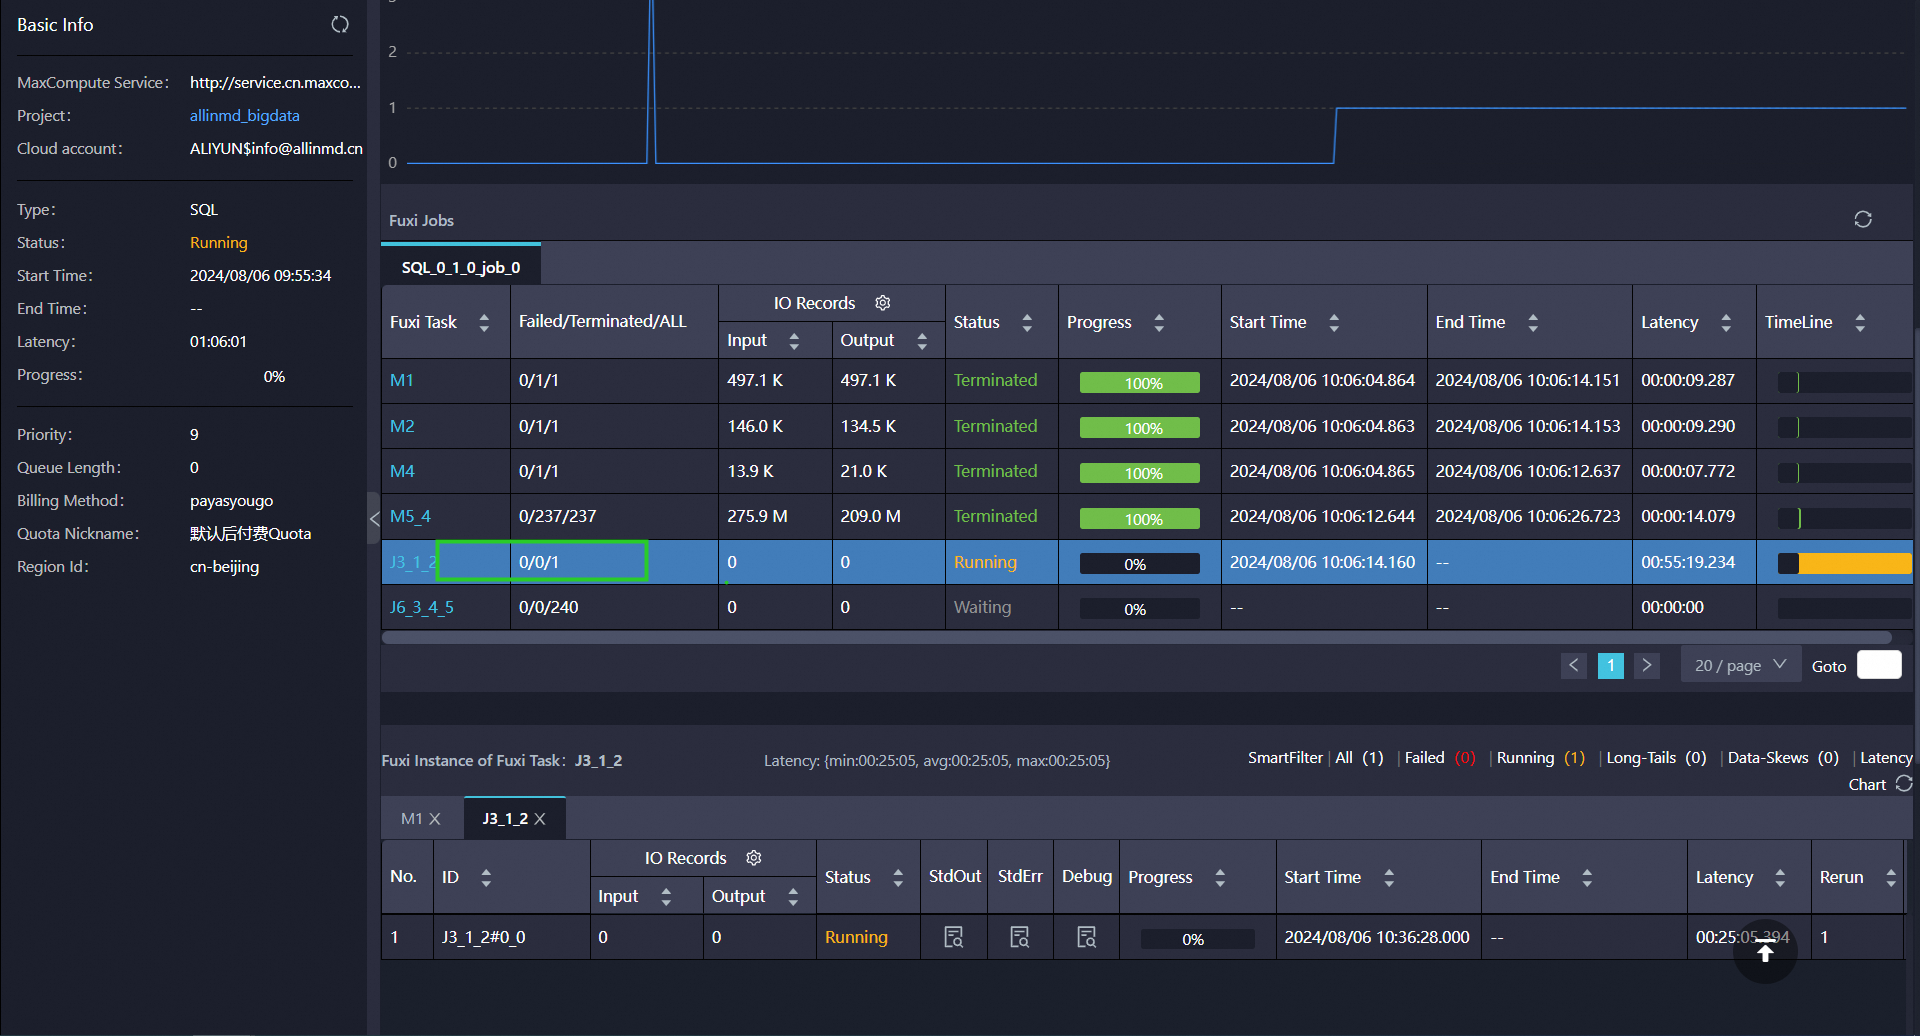Sort Fuxi Jobs by Progress
Screen dimensions: 1920x1036
click(x=1159, y=322)
